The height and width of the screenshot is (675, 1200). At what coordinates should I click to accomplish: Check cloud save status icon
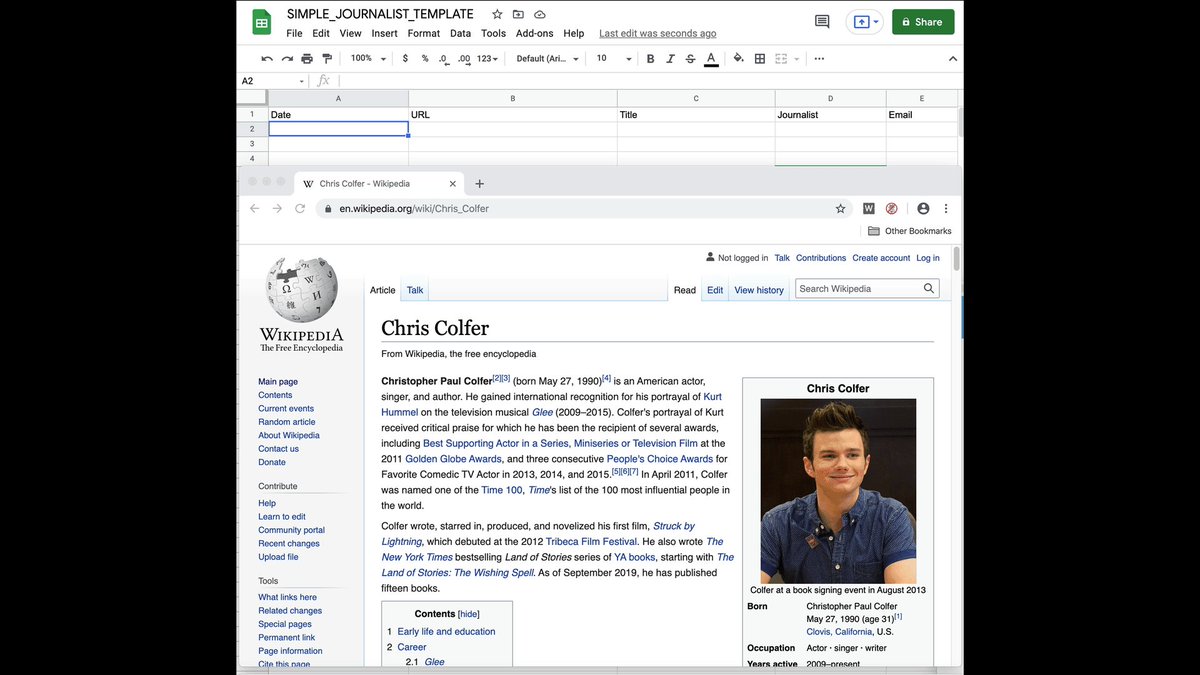(540, 15)
